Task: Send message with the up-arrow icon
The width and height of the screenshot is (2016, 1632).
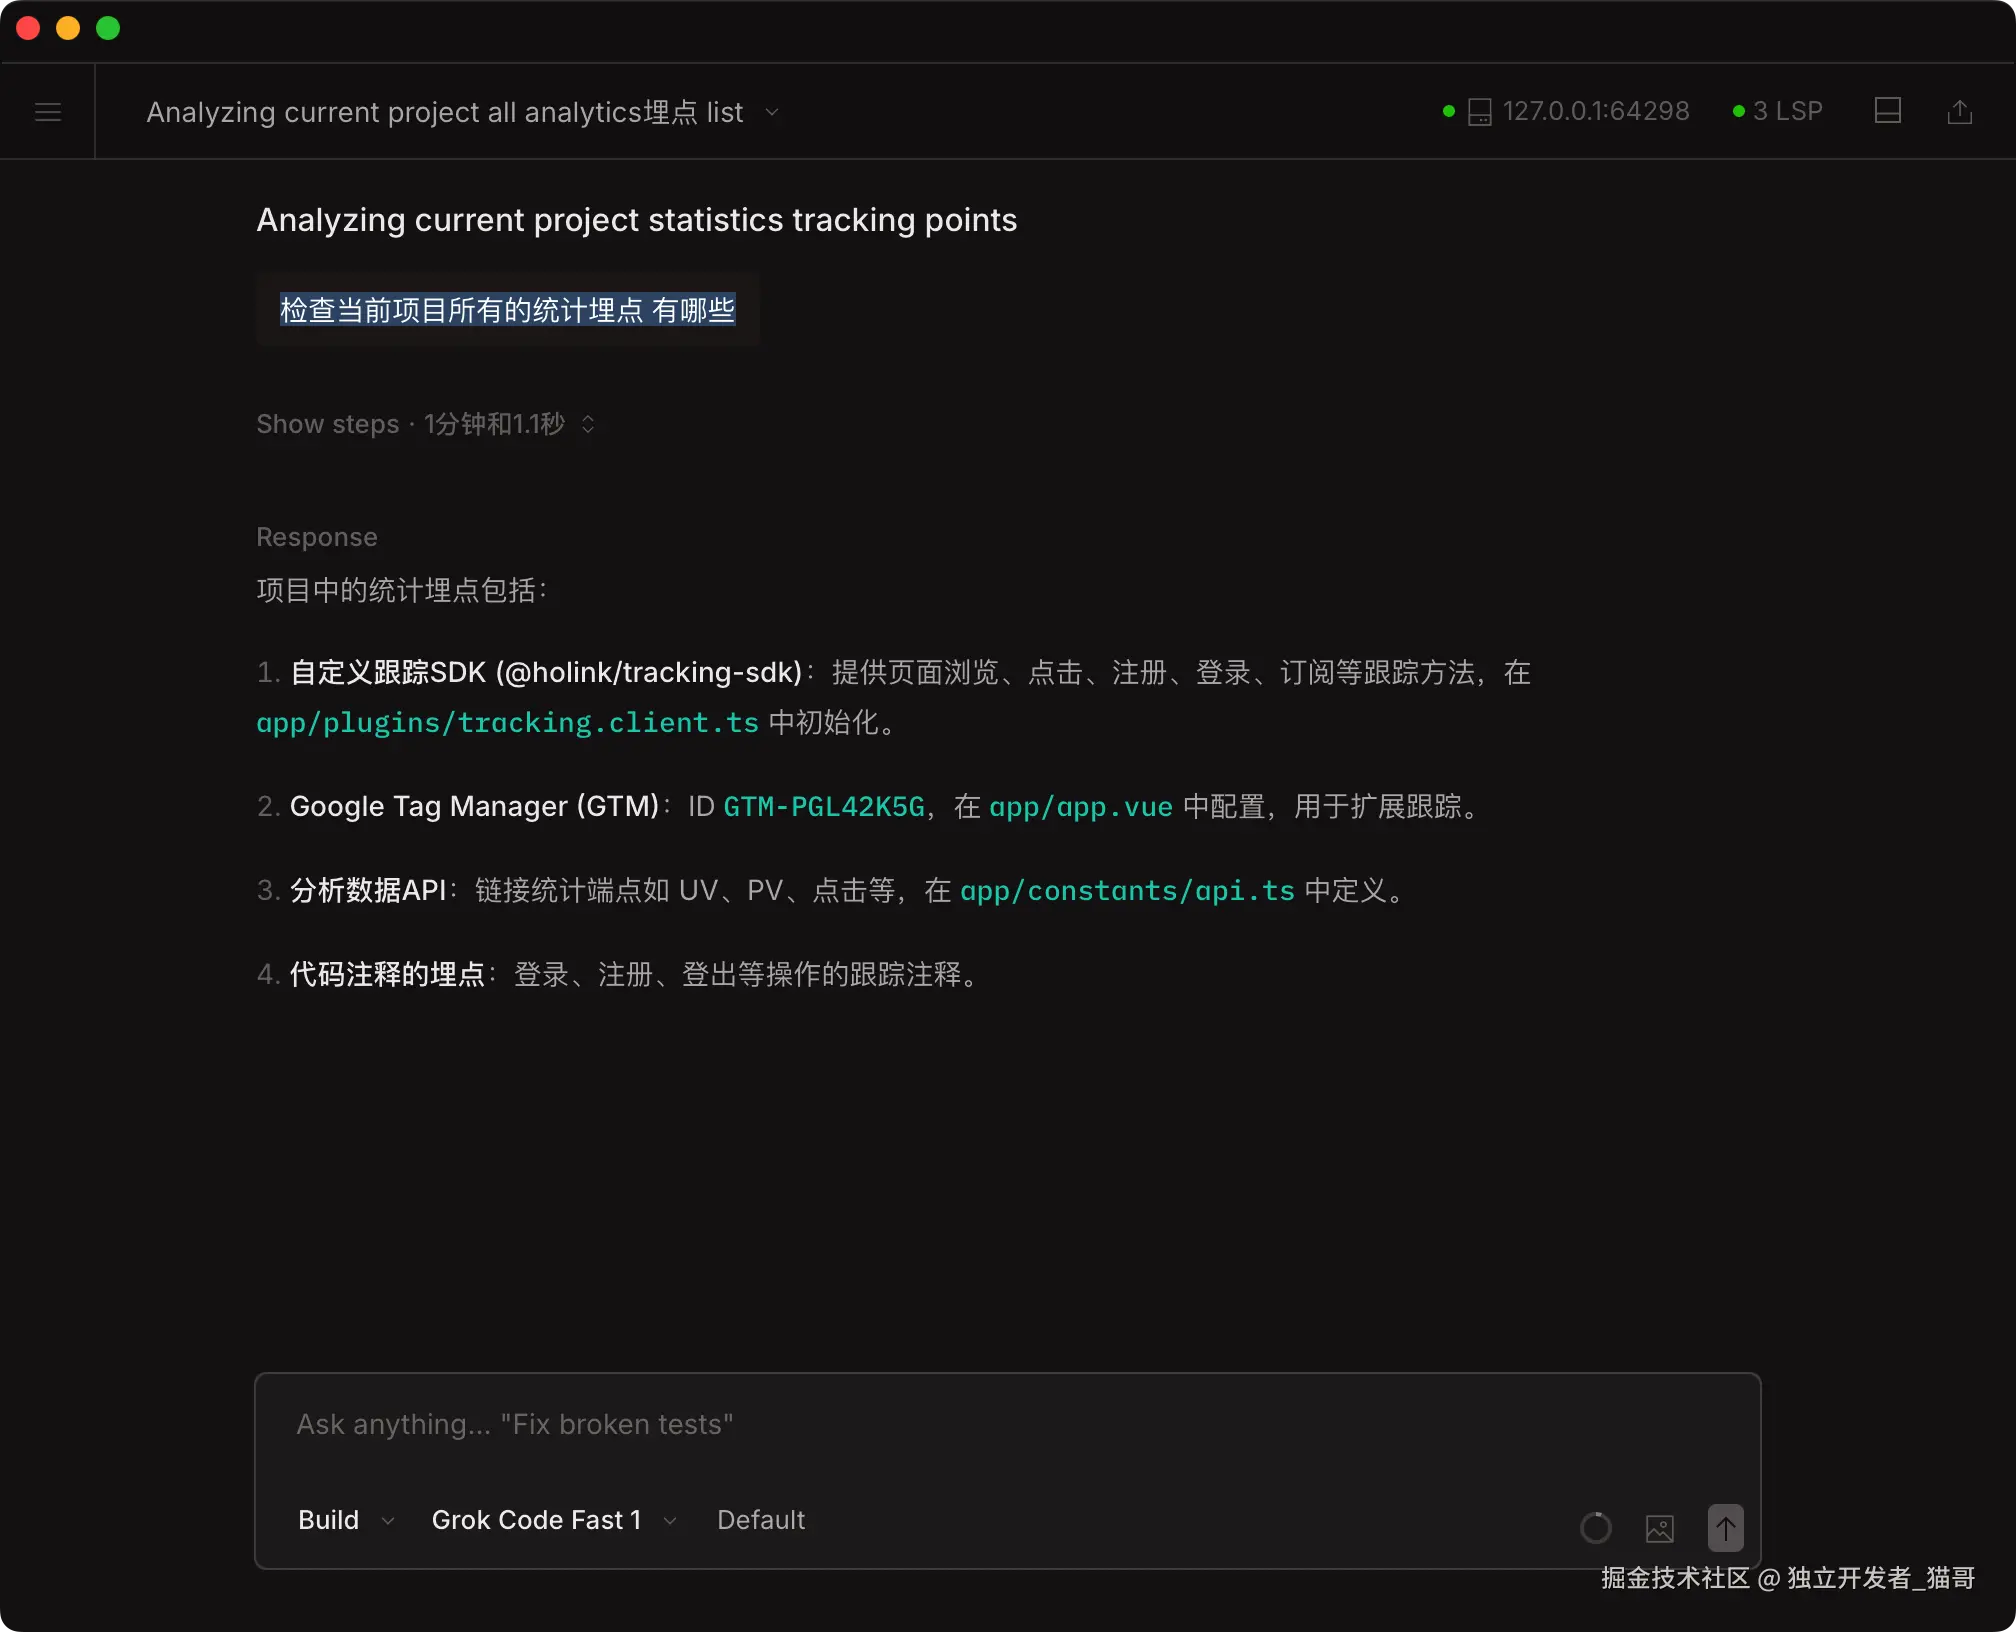Action: point(1724,1528)
